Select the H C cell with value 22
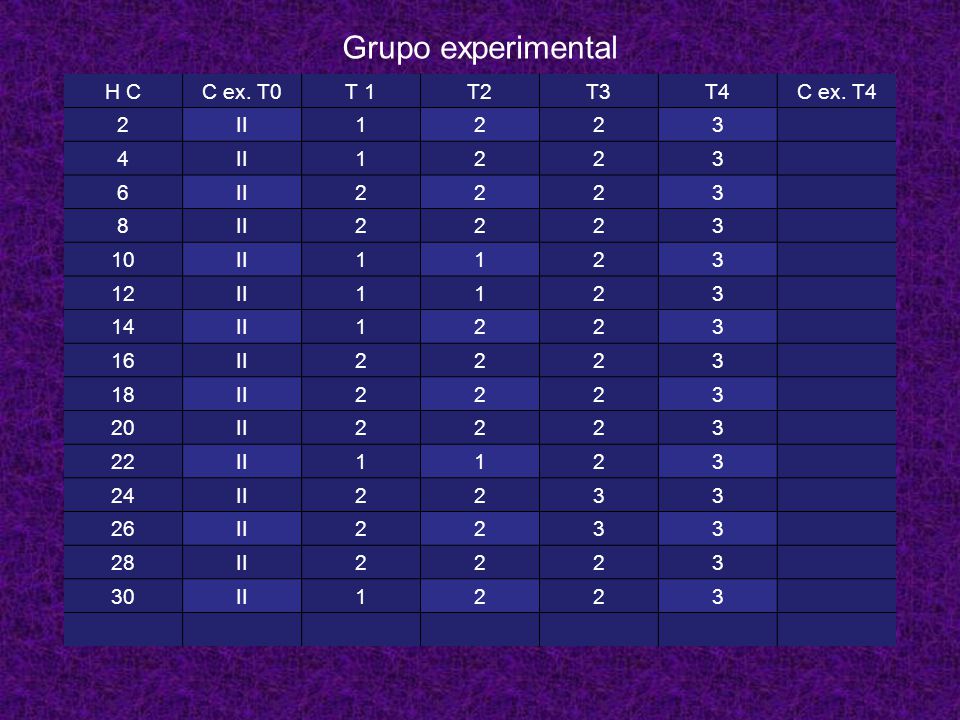The image size is (960, 720). click(123, 461)
